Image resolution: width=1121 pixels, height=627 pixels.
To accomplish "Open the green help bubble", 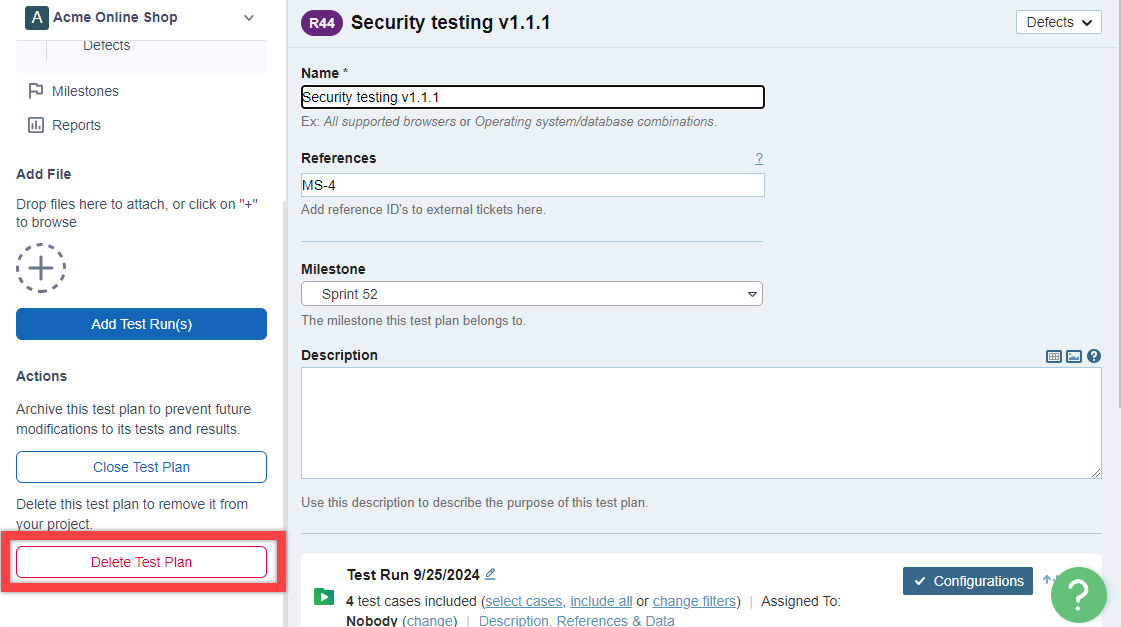I will pos(1079,594).
